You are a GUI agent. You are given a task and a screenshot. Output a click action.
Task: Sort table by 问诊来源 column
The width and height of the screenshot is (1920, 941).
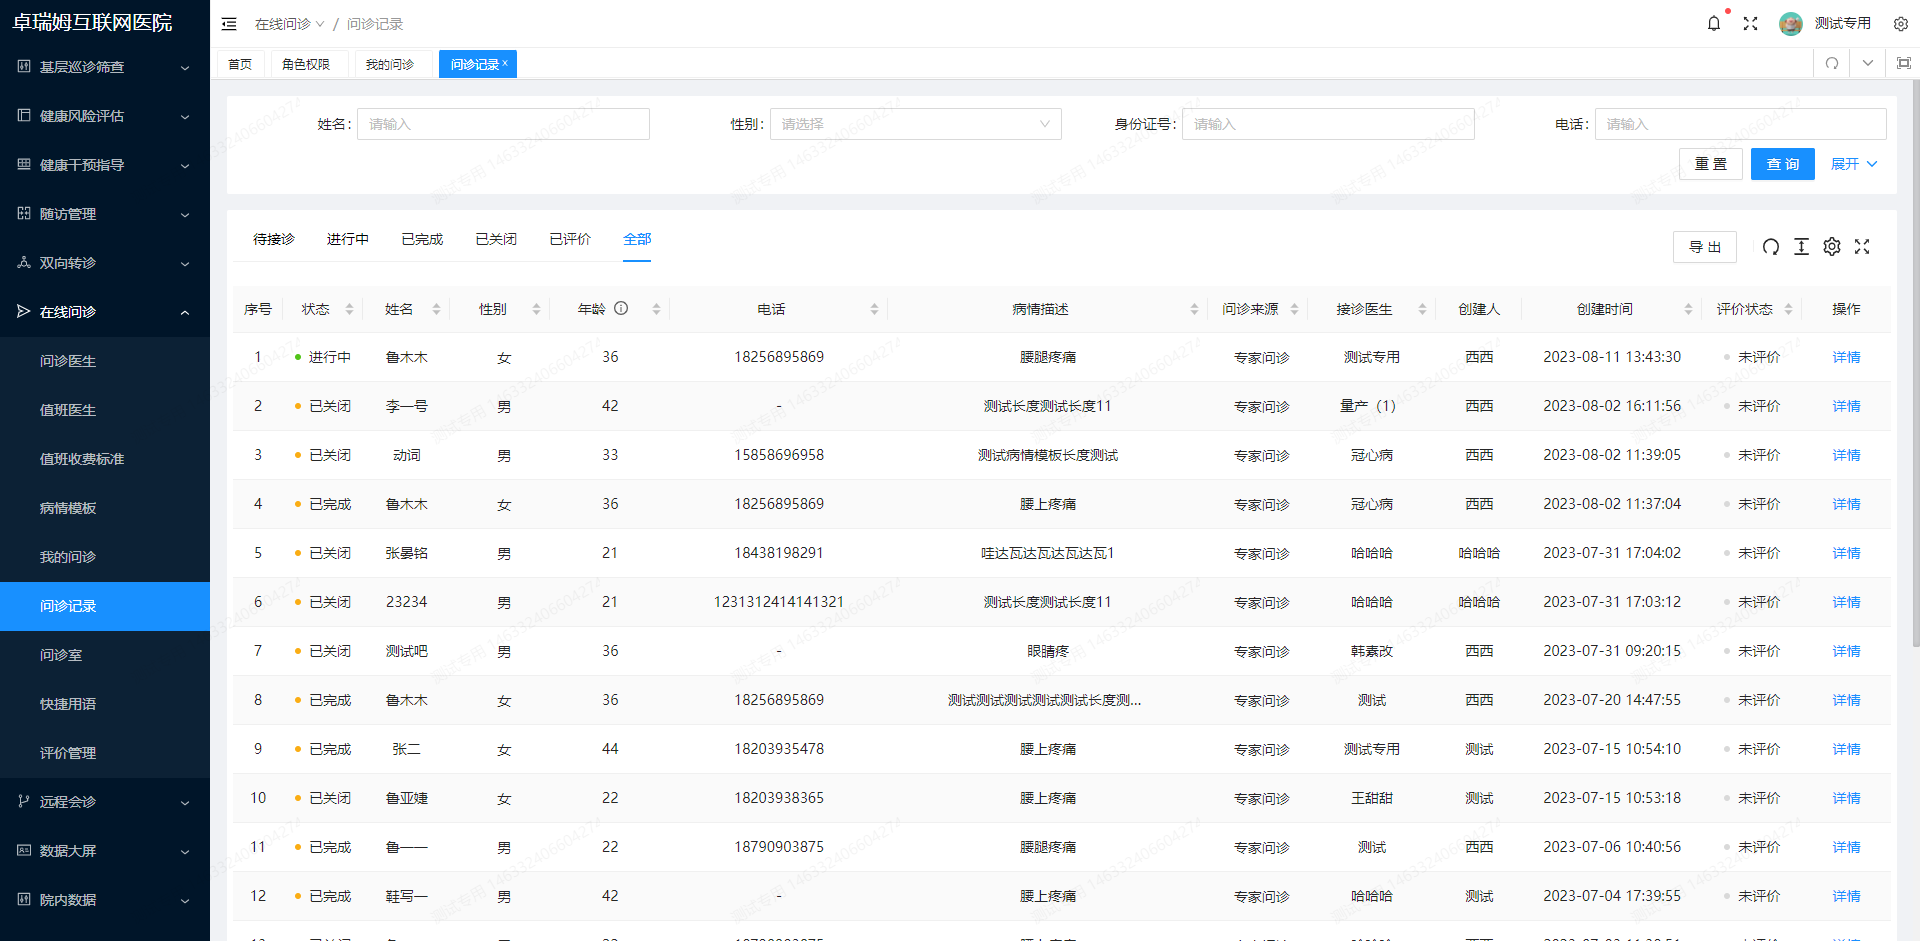point(1294,309)
